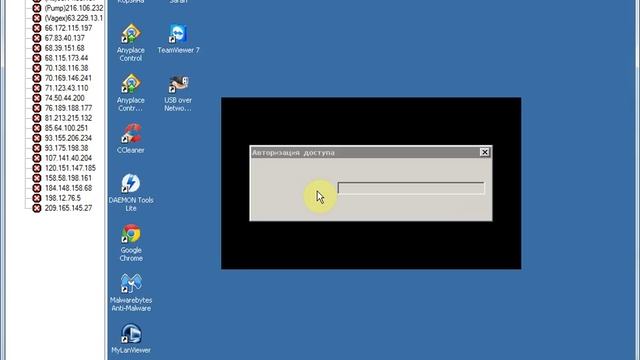This screenshot has height=360, width=640.
Task: Select the 158.58.198.161 host entry
Action: click(68, 178)
